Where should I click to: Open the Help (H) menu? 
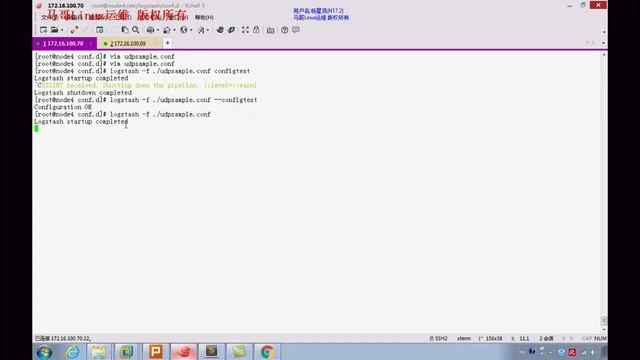(x=204, y=17)
